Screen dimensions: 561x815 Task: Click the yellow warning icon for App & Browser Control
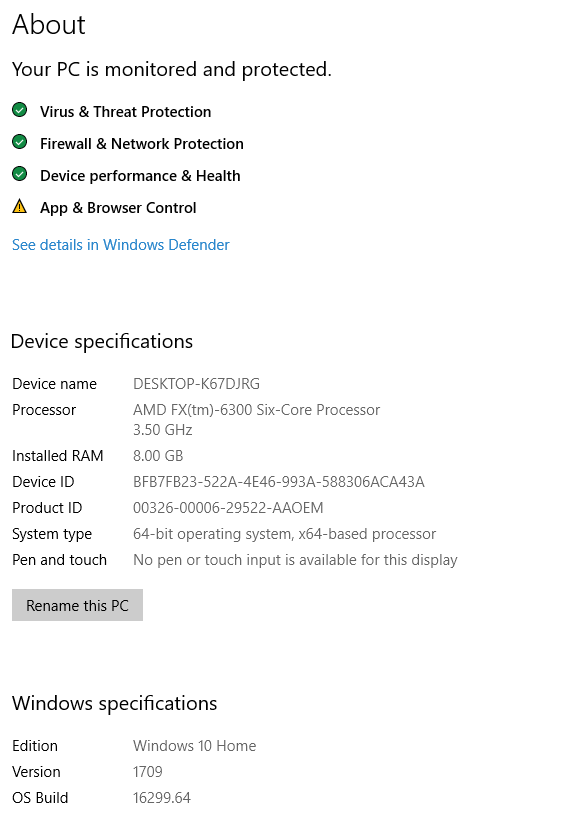[x=20, y=206]
